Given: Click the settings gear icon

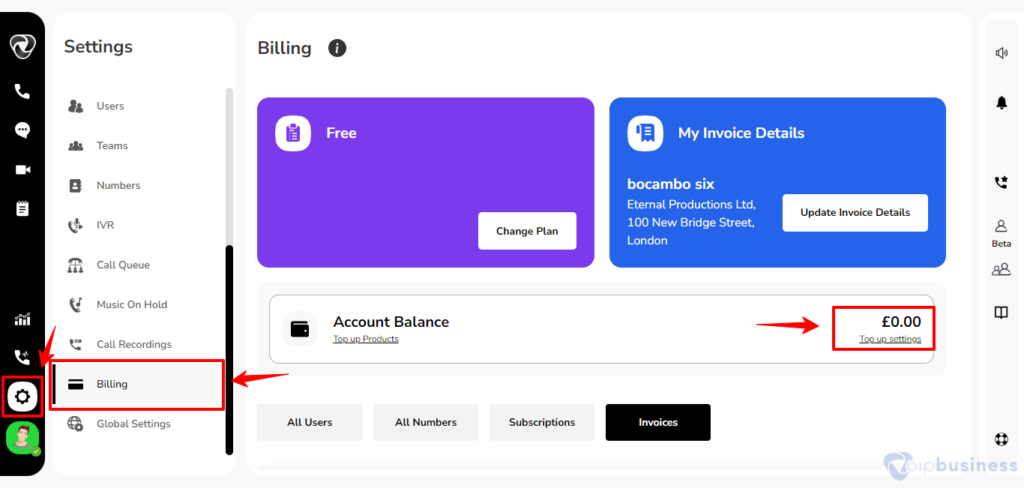Looking at the screenshot, I should click(x=23, y=396).
